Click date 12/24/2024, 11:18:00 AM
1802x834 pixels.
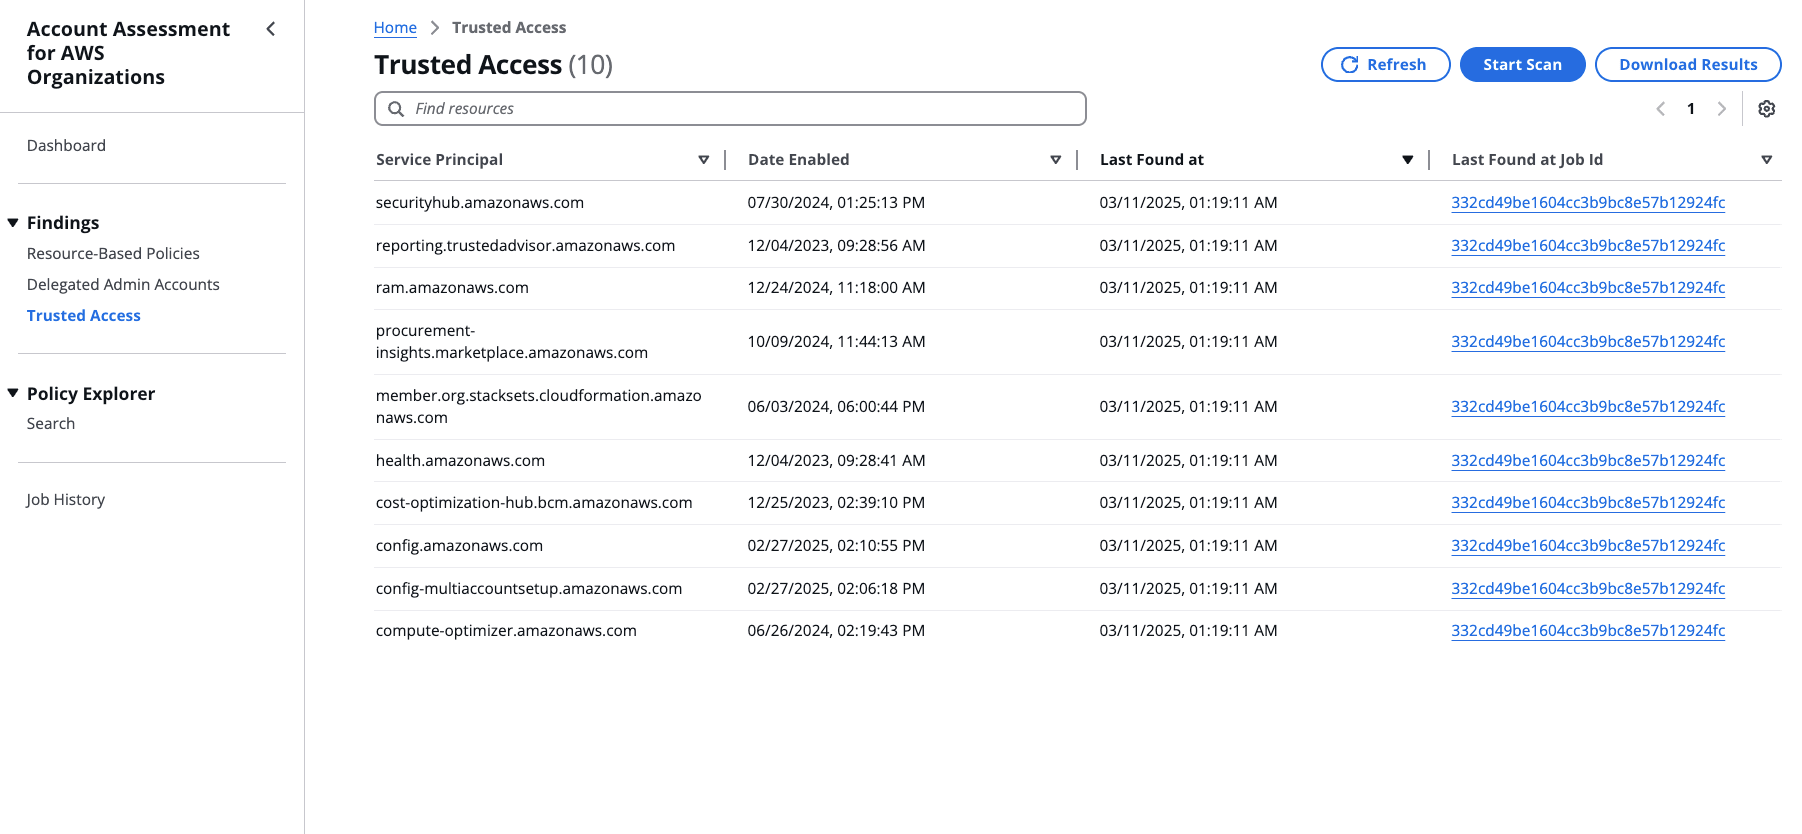[836, 288]
